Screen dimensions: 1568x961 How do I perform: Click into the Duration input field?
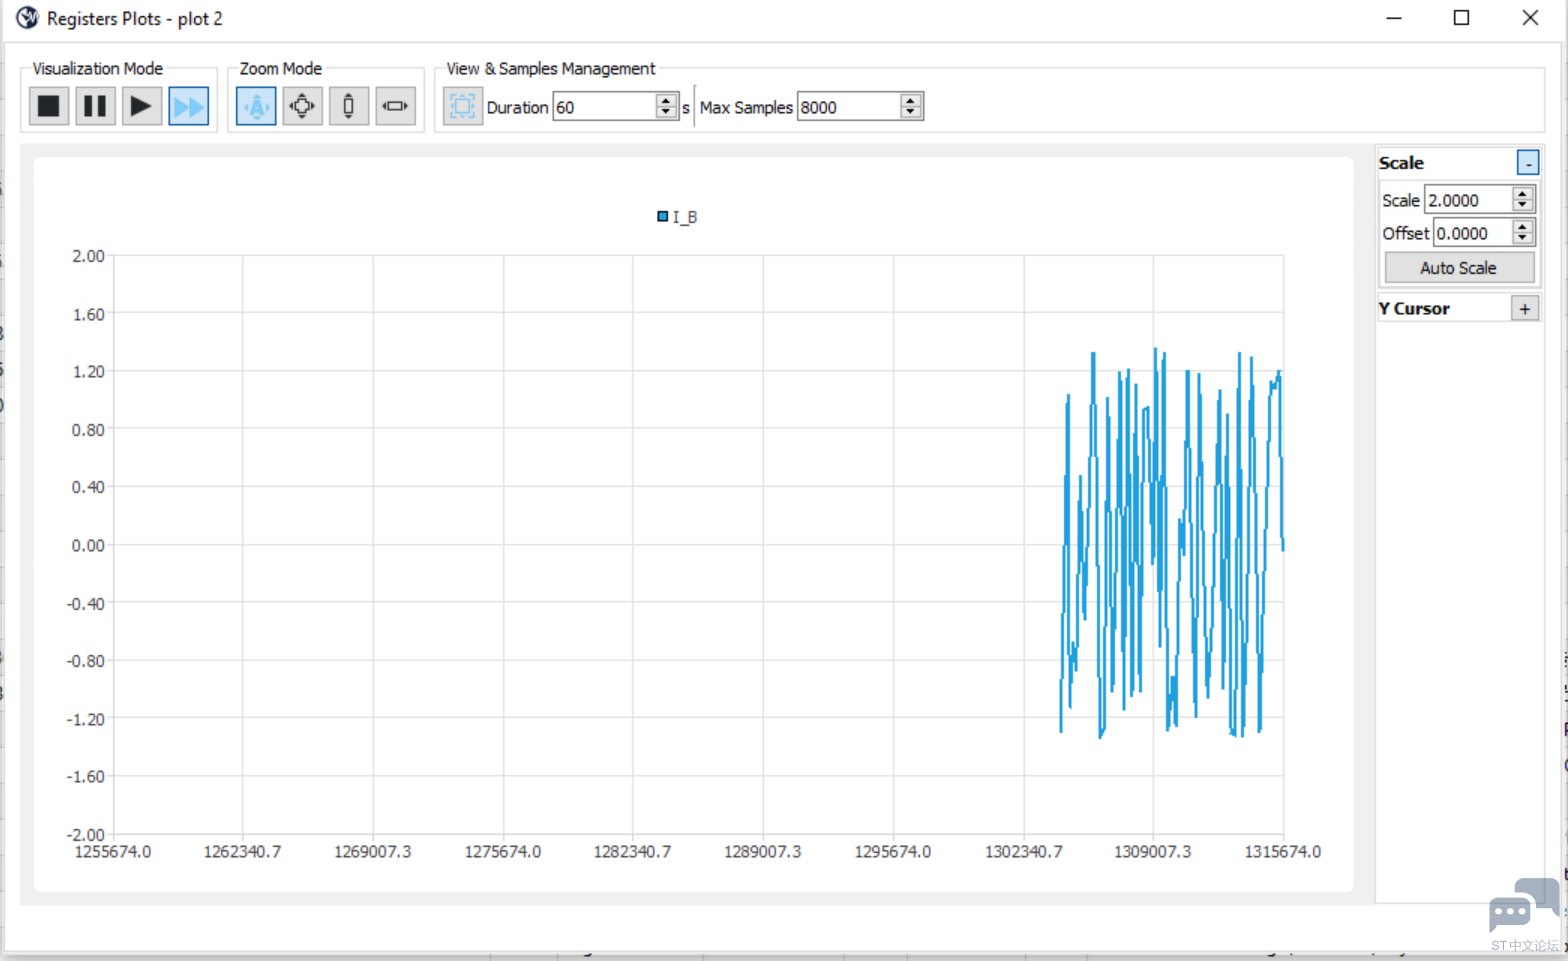(604, 107)
